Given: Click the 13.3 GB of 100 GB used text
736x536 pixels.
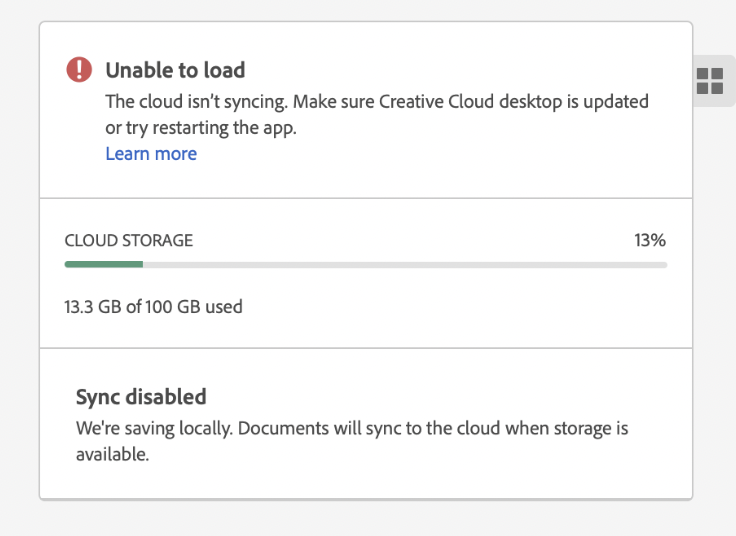Looking at the screenshot, I should tap(153, 306).
